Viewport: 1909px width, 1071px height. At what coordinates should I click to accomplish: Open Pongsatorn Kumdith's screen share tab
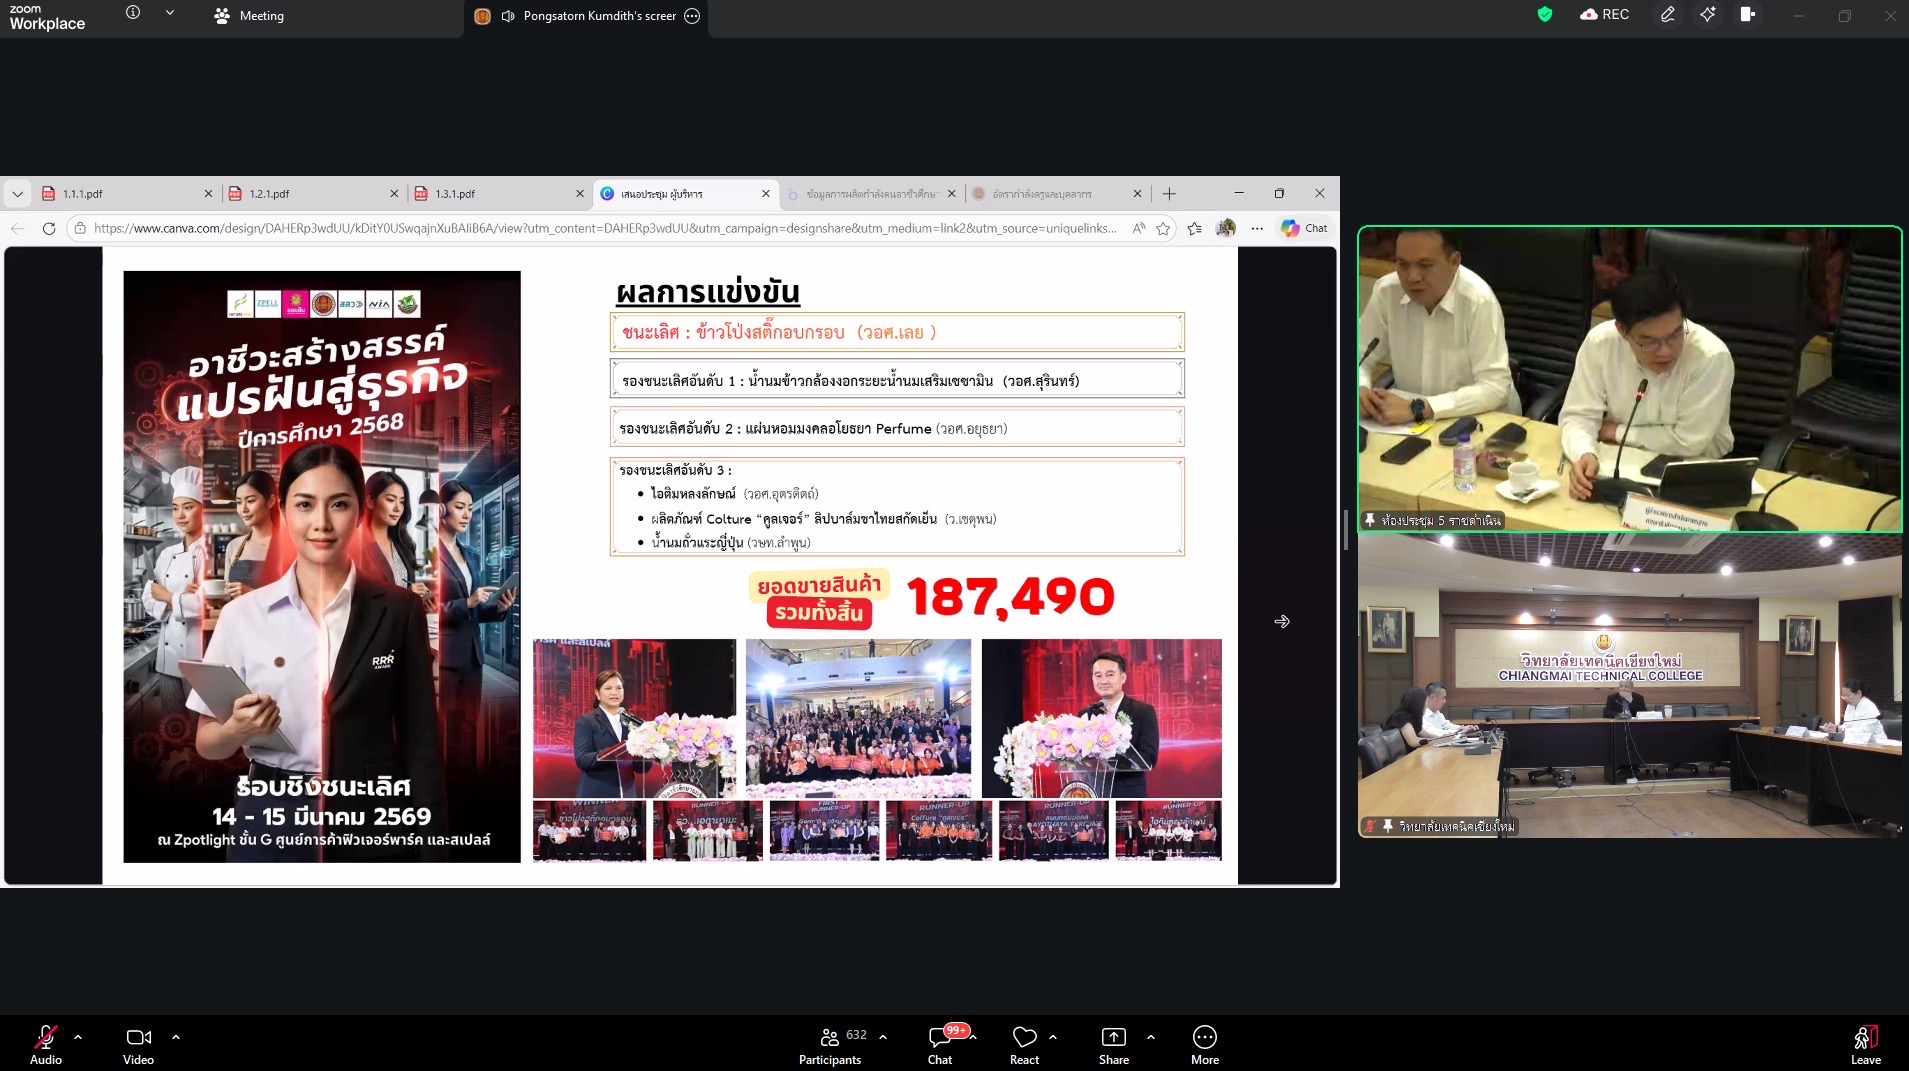[588, 16]
